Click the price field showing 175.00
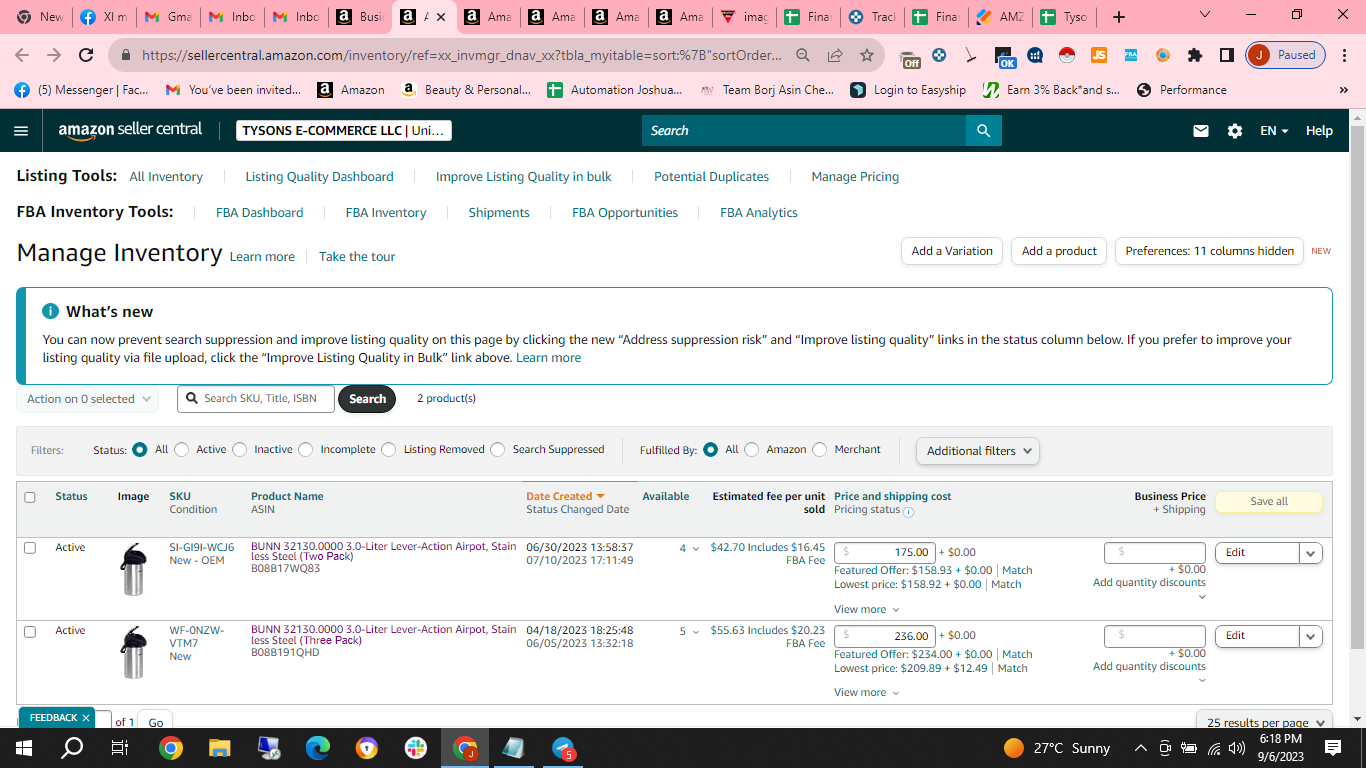This screenshot has height=768, width=1366. click(885, 553)
